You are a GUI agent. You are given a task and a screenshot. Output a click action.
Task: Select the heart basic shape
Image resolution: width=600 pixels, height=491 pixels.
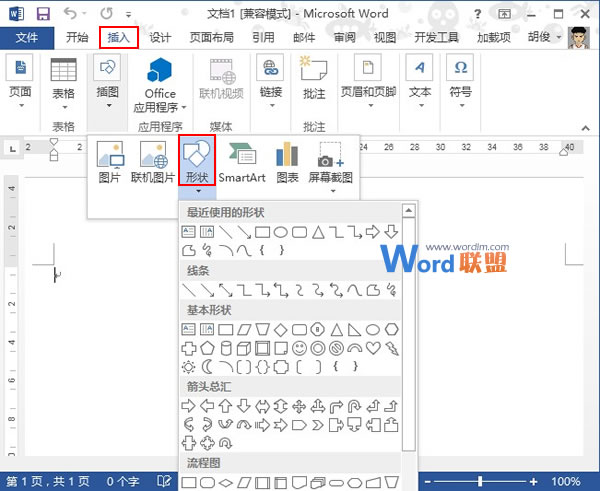click(373, 348)
